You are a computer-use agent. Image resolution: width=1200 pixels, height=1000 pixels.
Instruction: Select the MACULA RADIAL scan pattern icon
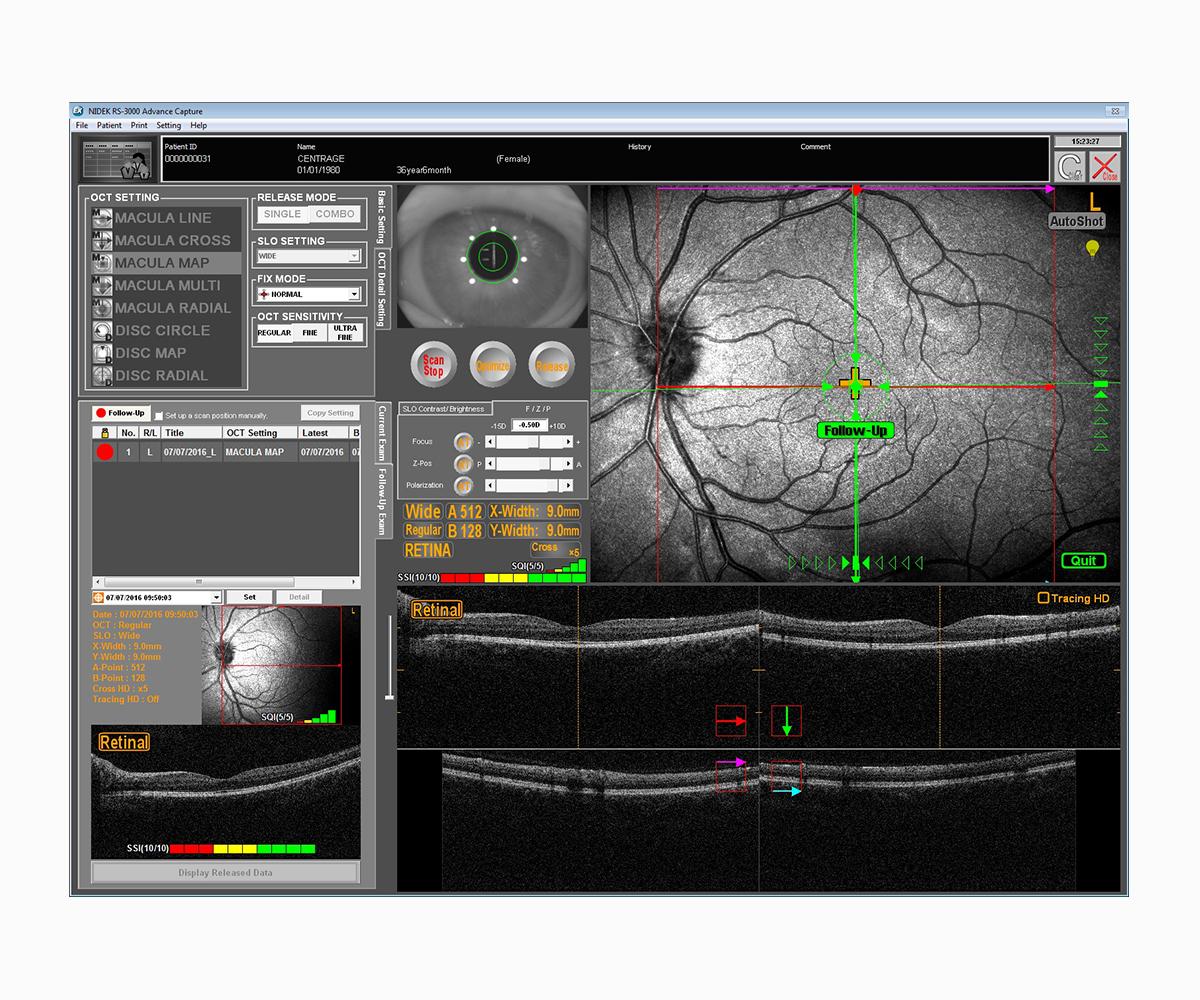[101, 308]
